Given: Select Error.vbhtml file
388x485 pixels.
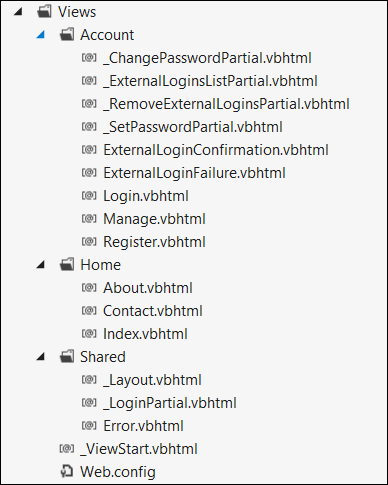Looking at the screenshot, I should (143, 426).
